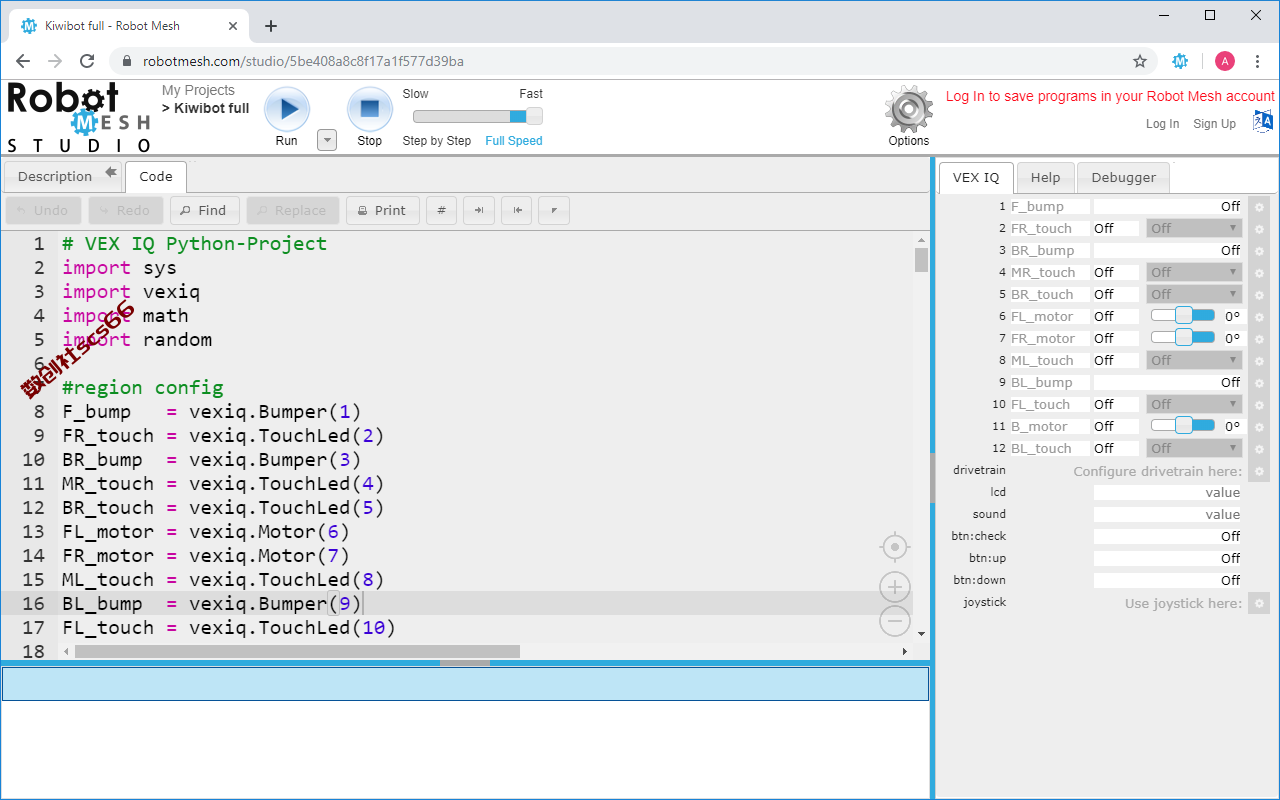Viewport: 1280px width, 800px height.
Task: Click the joystick settings gear icon
Action: pos(1259,603)
